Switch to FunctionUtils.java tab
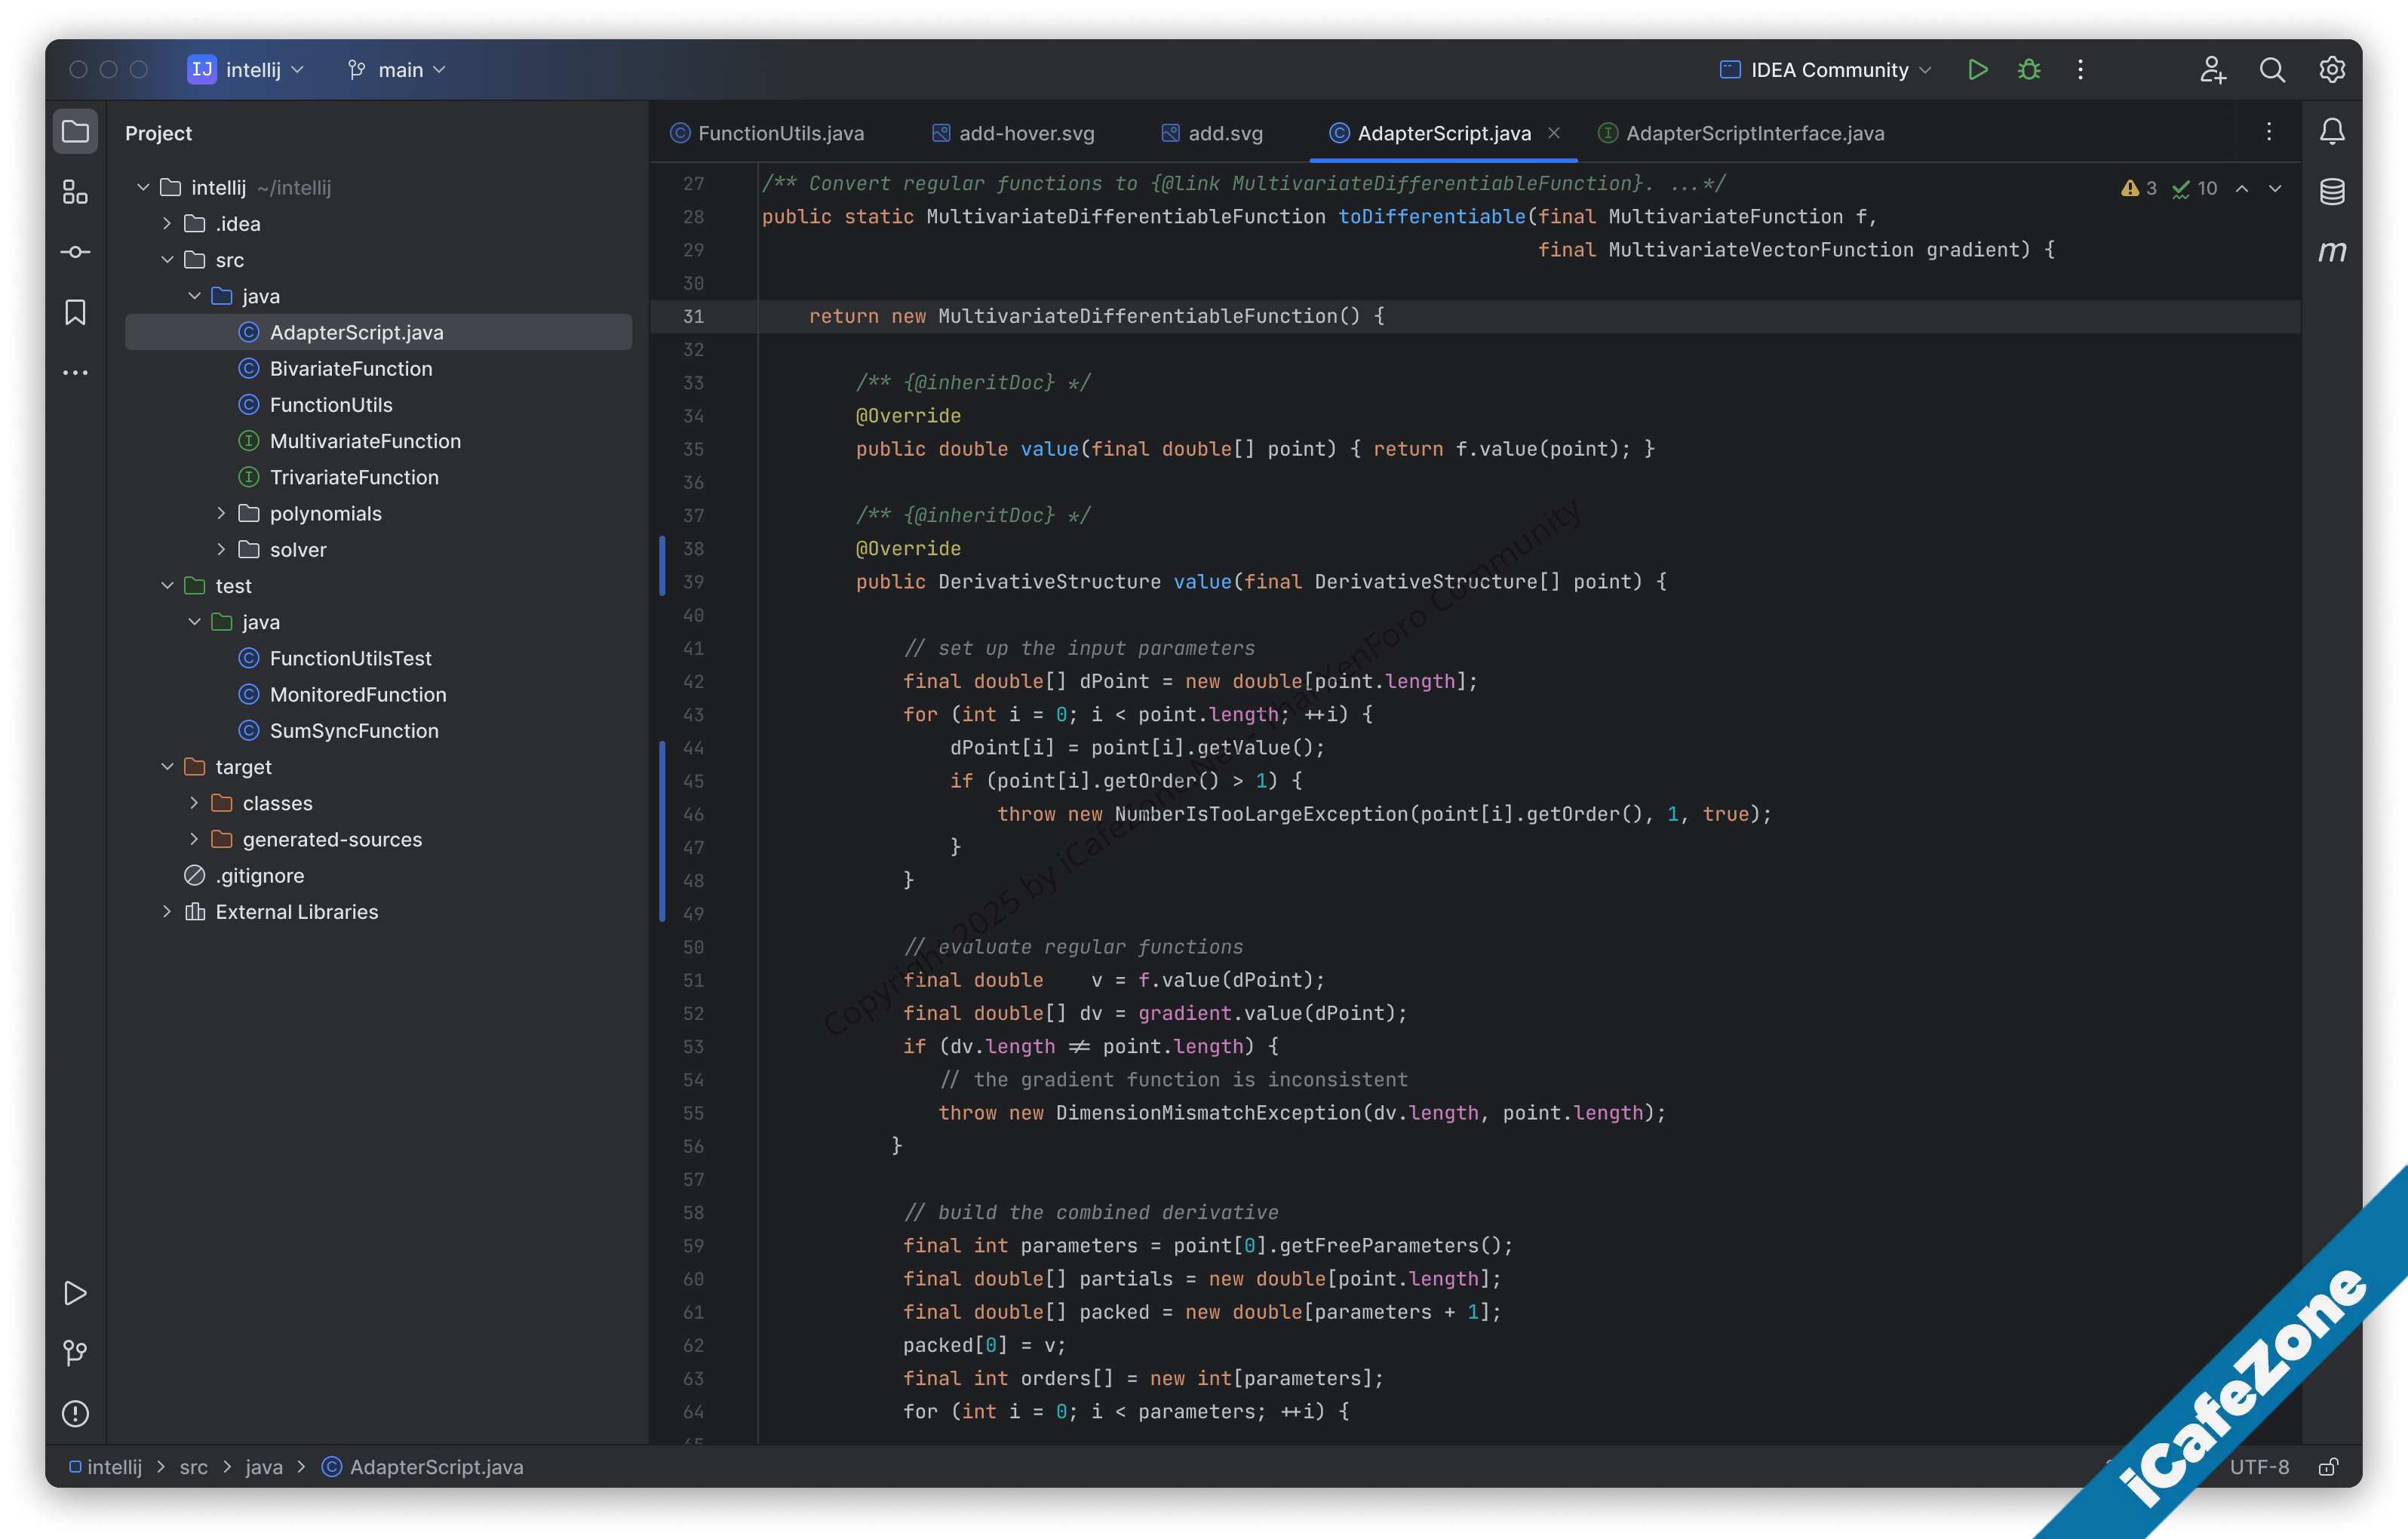2408x1539 pixels. tap(767, 132)
